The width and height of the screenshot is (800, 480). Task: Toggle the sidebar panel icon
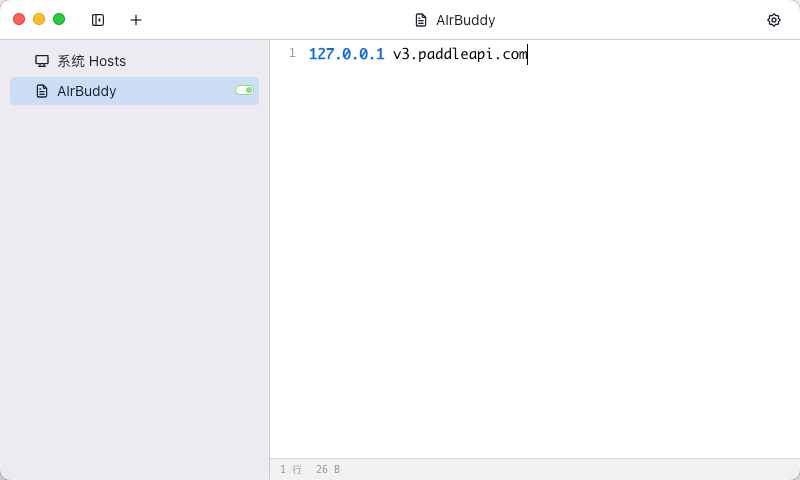pos(98,20)
